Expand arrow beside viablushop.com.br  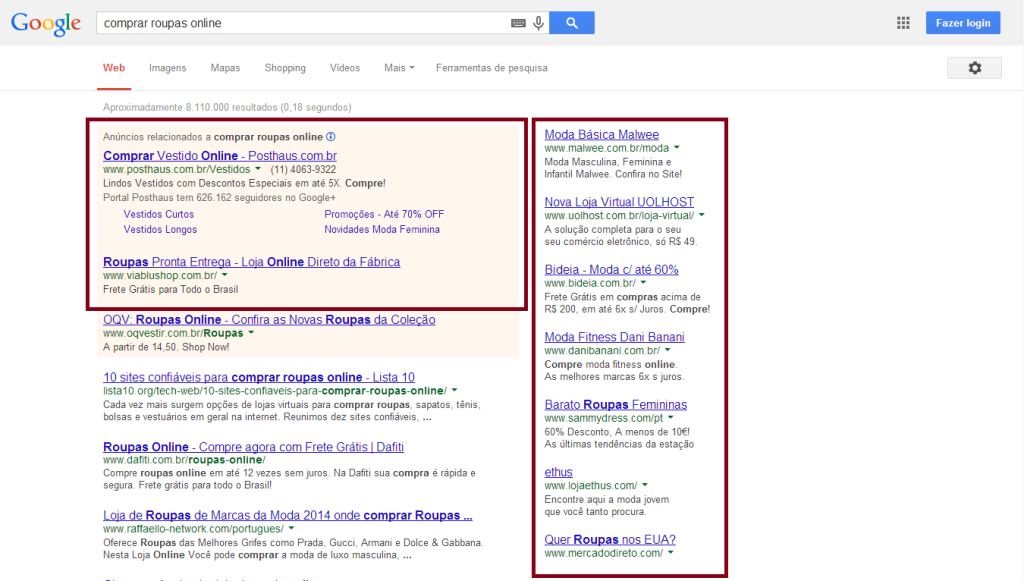[225, 275]
